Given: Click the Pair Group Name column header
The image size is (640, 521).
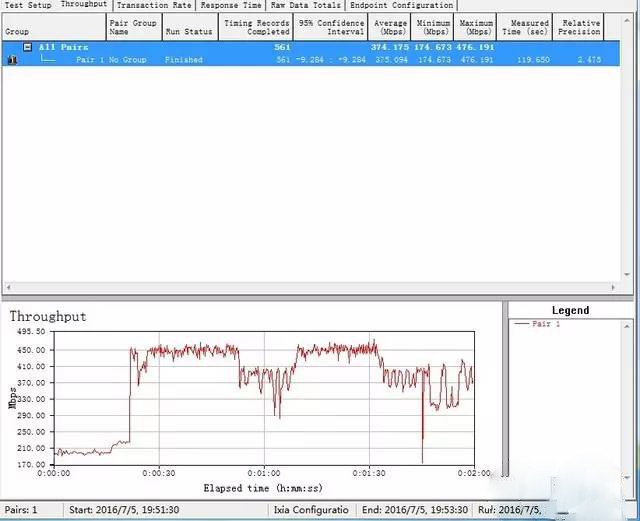Looking at the screenshot, I should coord(132,27).
